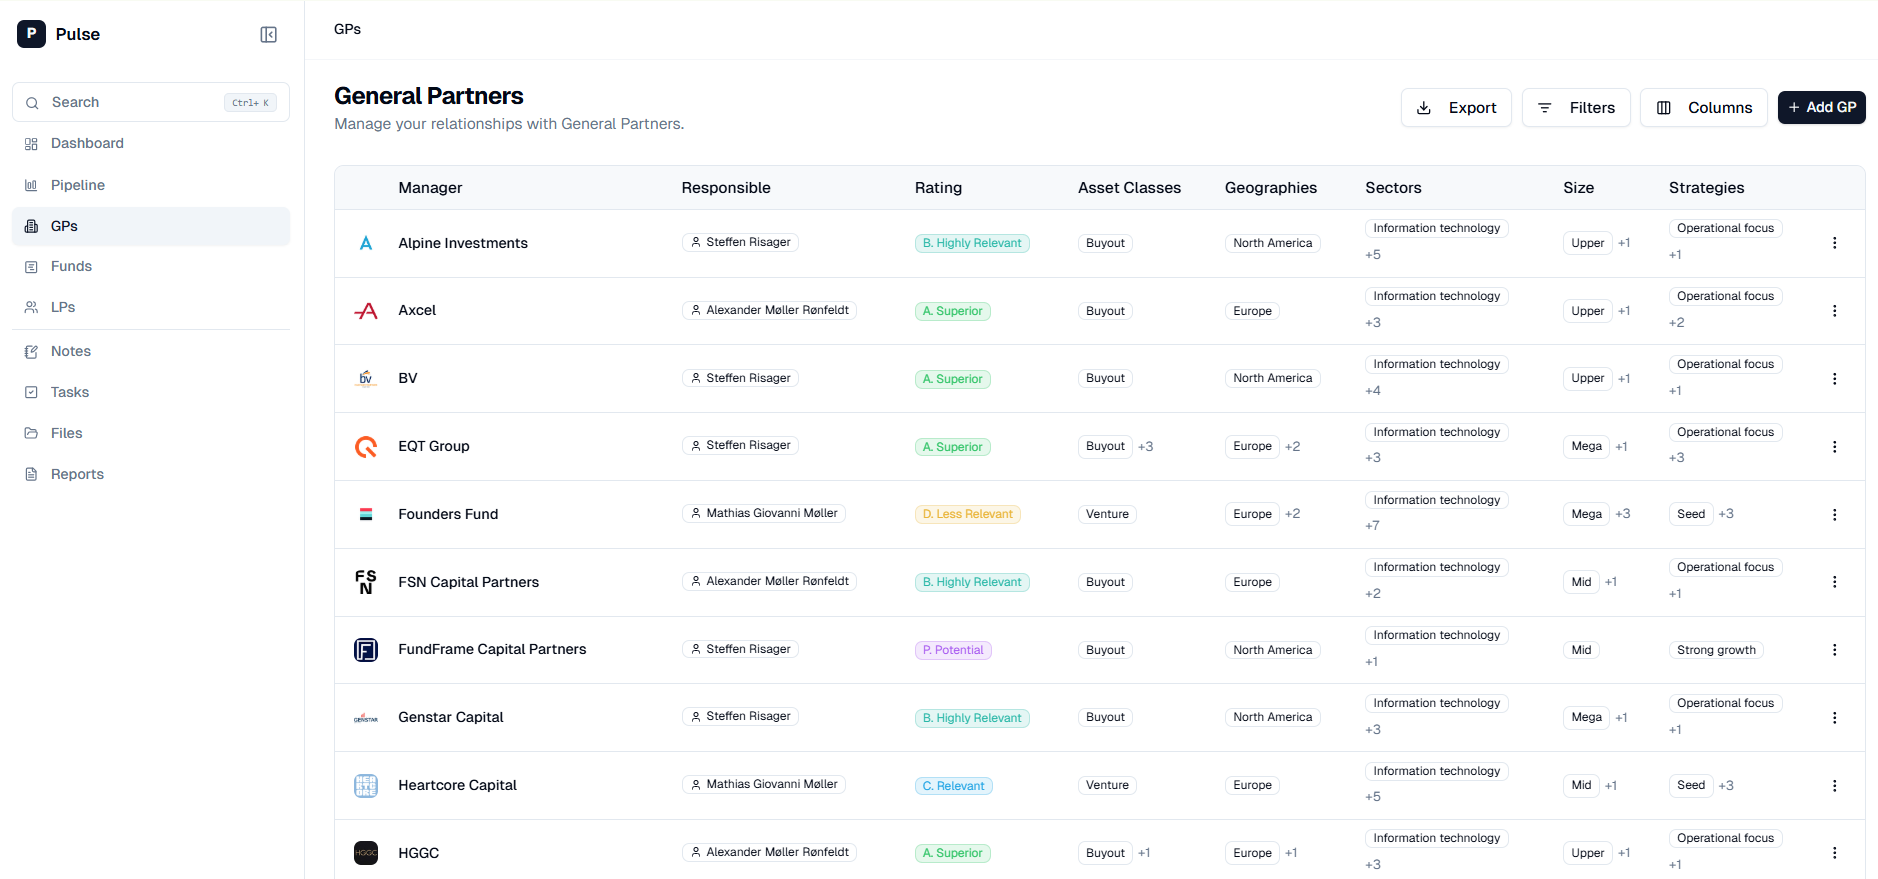Click the HGGC logo icon

tap(366, 853)
